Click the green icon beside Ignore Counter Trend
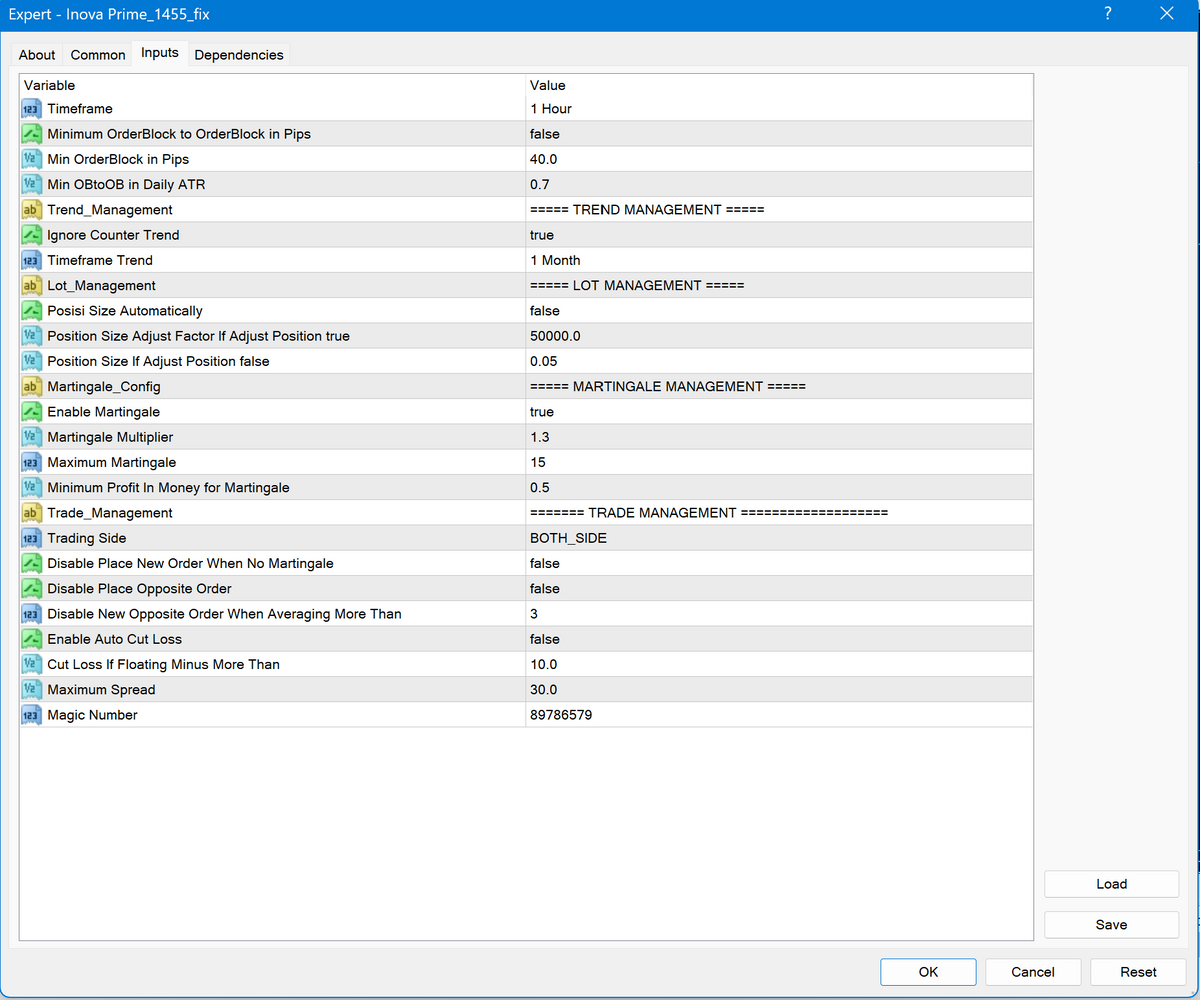Viewport: 1200px width, 1000px height. (x=31, y=234)
